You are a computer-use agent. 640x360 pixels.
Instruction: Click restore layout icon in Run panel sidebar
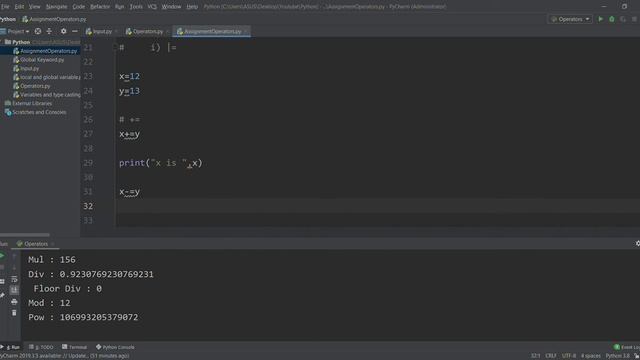point(2,282)
